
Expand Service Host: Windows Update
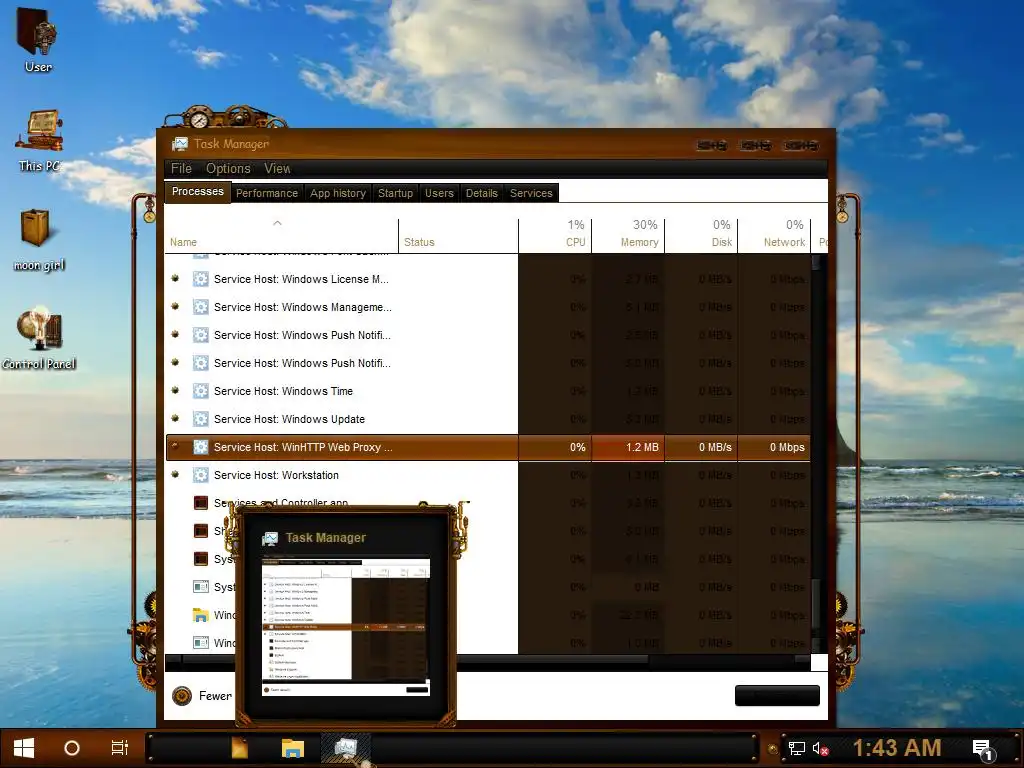click(175, 419)
